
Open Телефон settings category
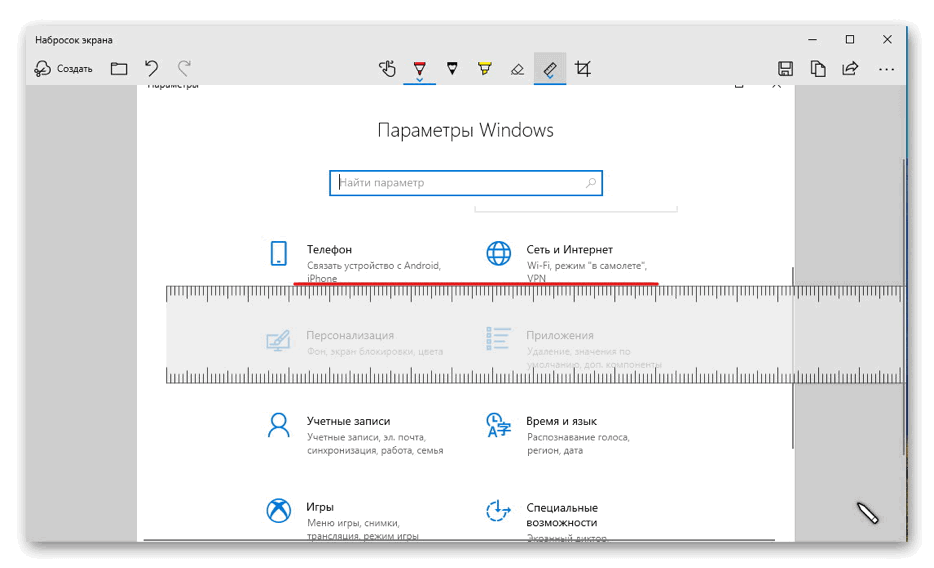tap(356, 263)
